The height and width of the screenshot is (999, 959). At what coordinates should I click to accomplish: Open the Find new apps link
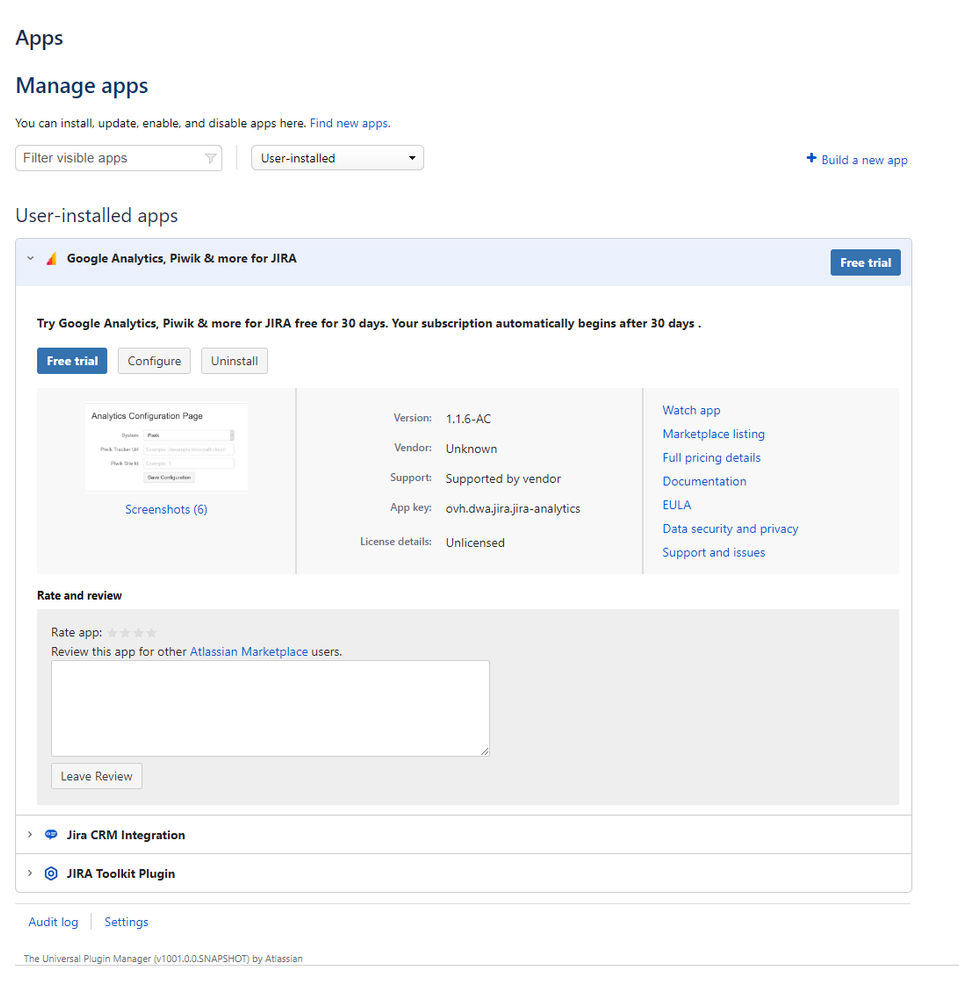350,123
